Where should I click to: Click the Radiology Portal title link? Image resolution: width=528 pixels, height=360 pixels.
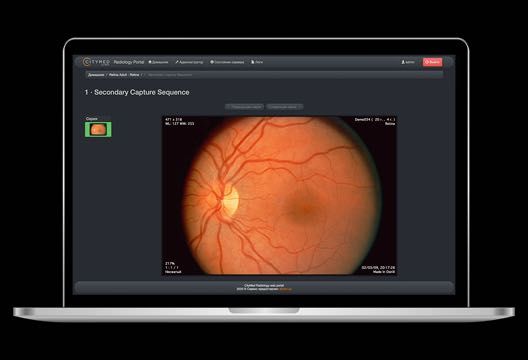(x=129, y=62)
